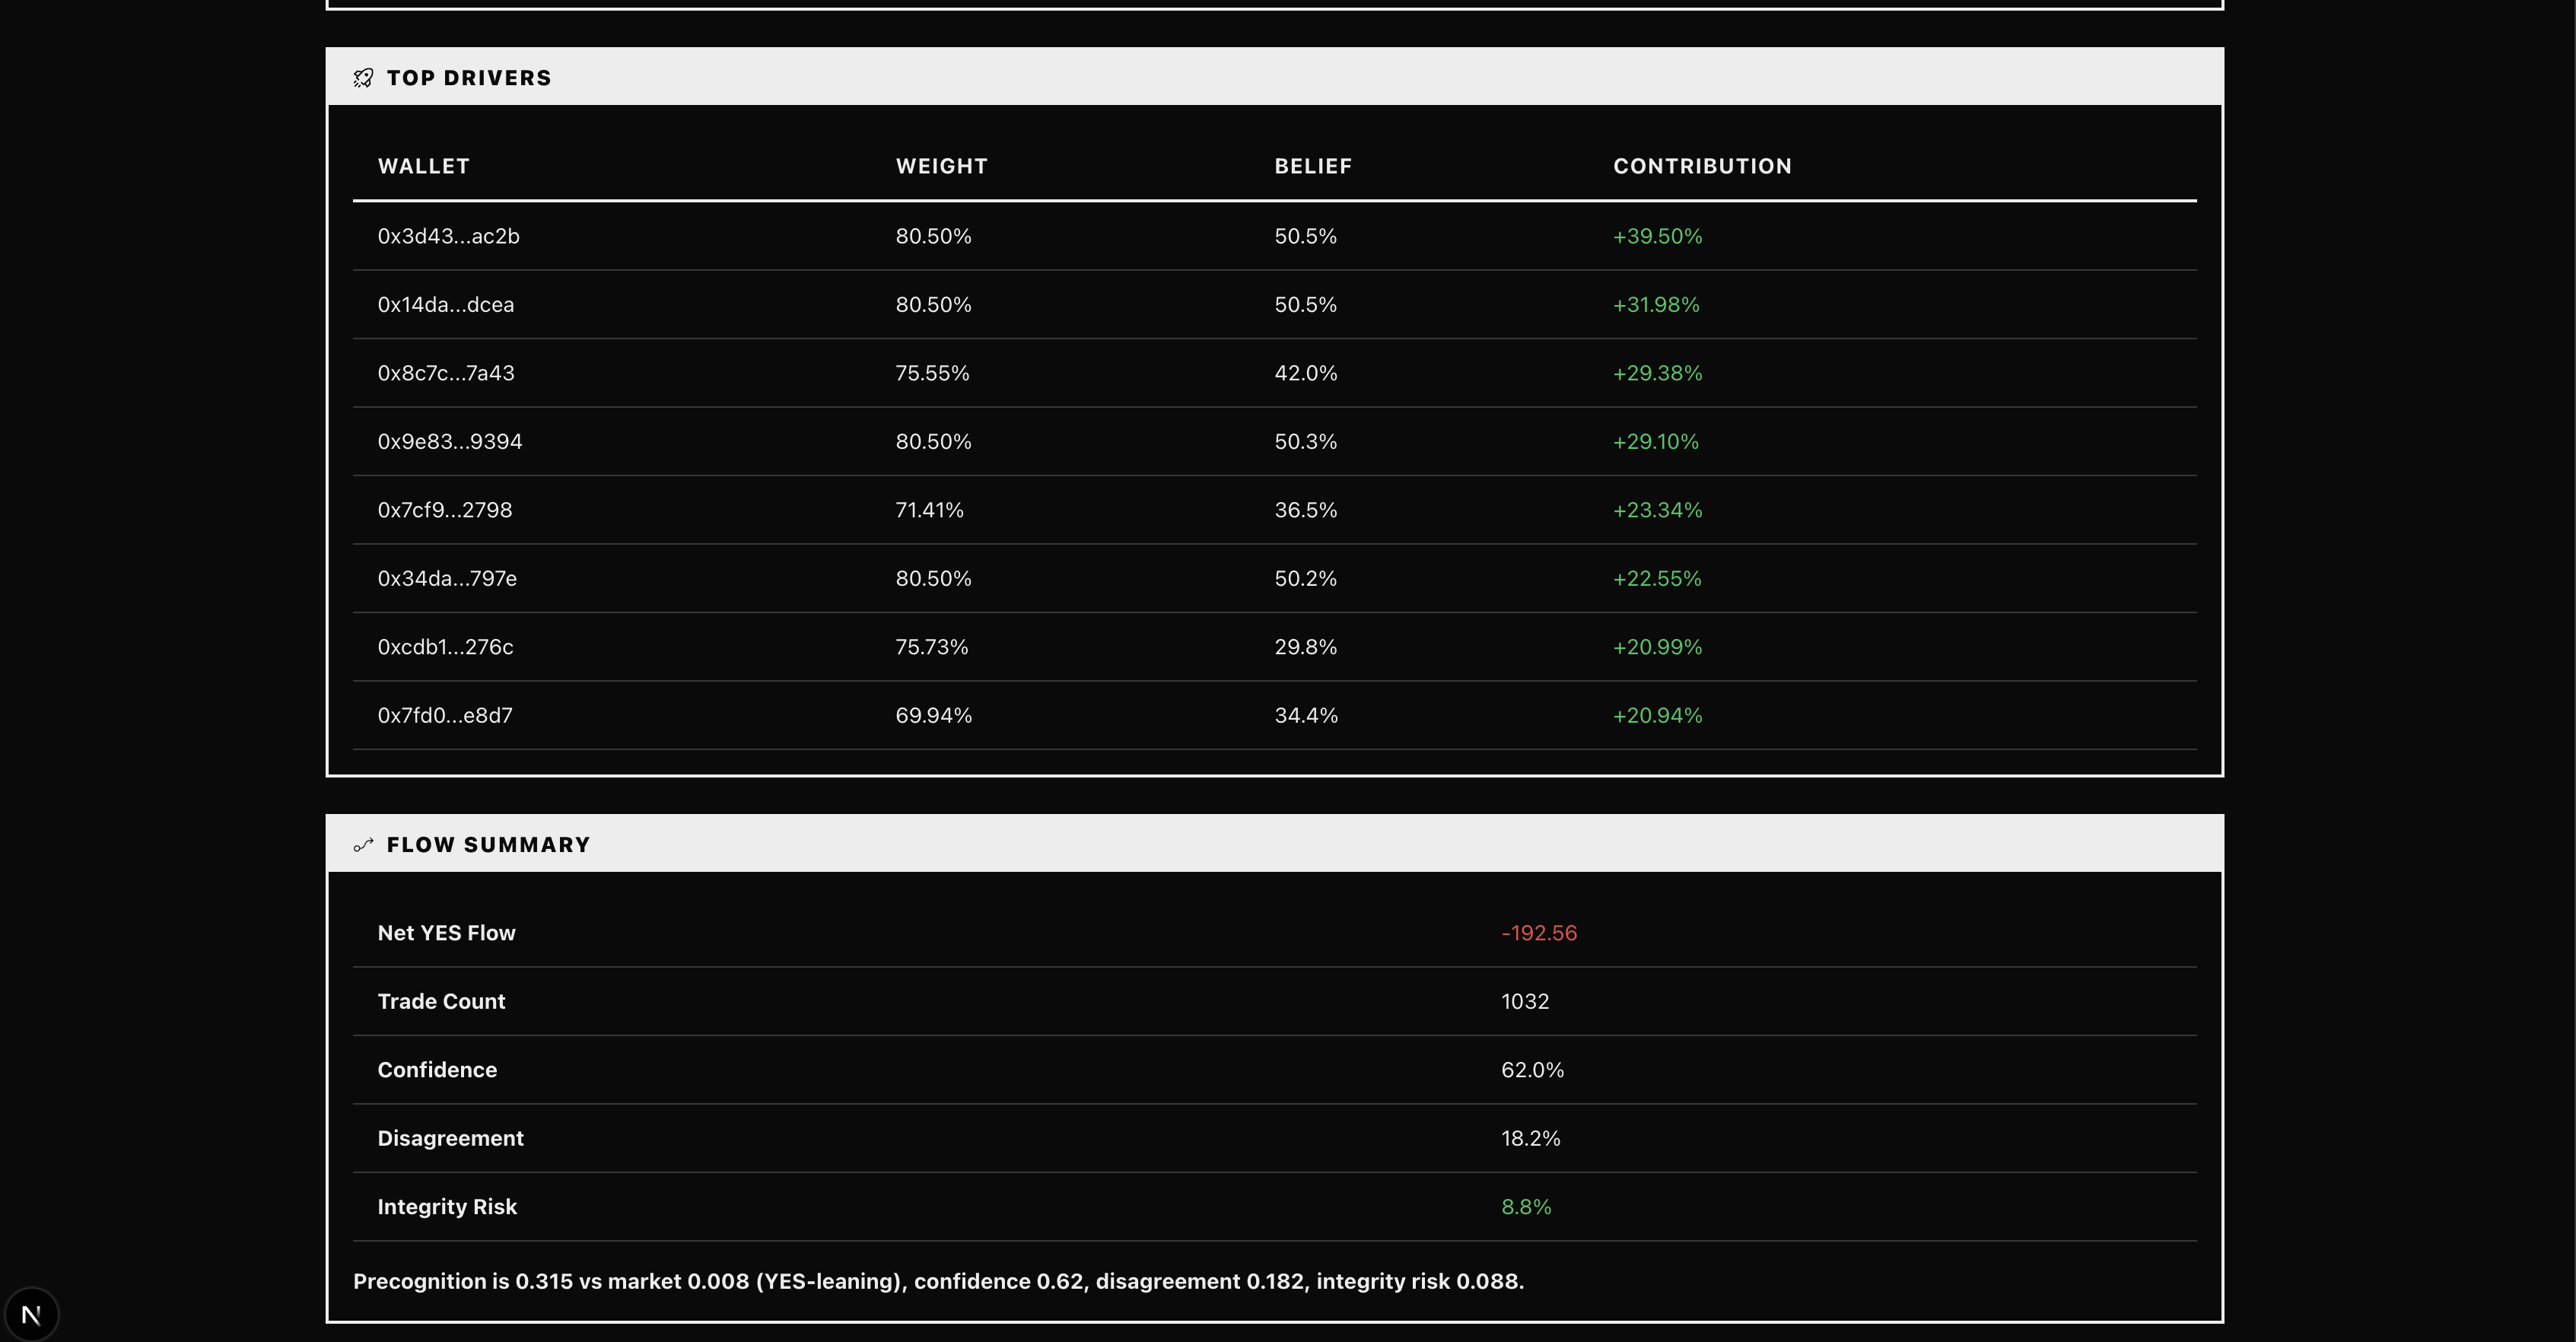The width and height of the screenshot is (2576, 1342).
Task: Click the +39.50% contribution value
Action: [x=1657, y=237]
